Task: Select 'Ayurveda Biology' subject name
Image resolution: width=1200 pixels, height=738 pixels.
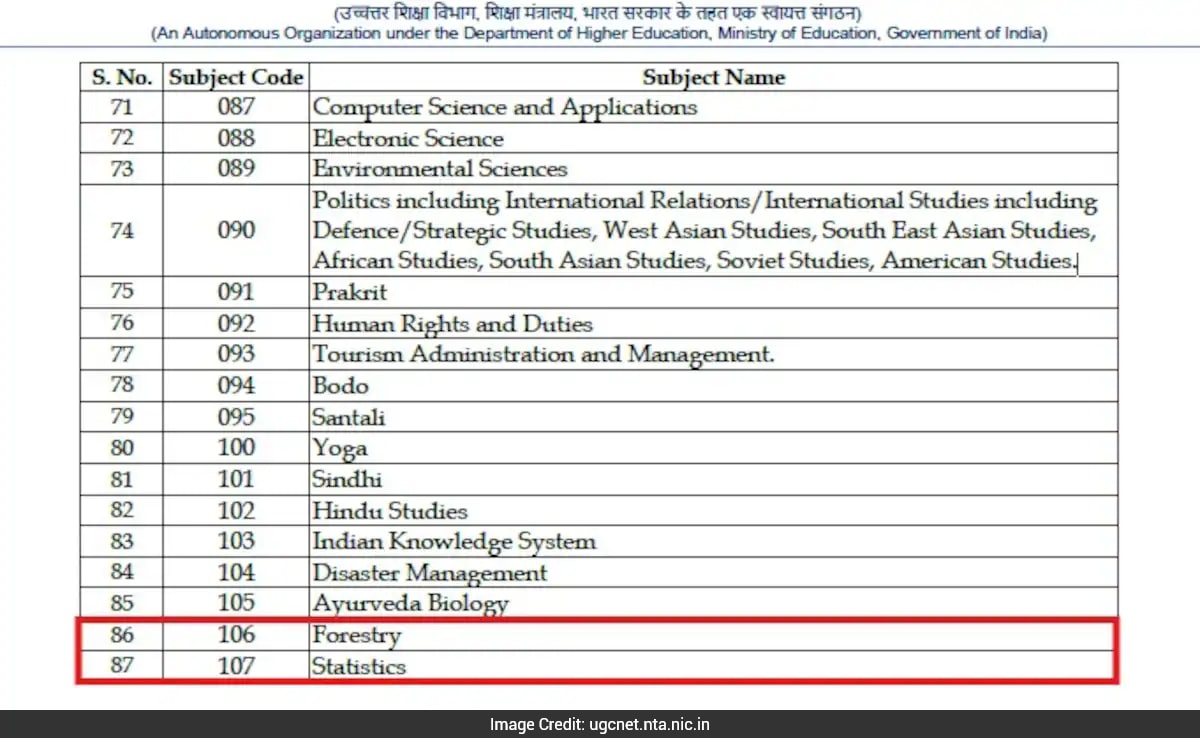Action: (411, 603)
